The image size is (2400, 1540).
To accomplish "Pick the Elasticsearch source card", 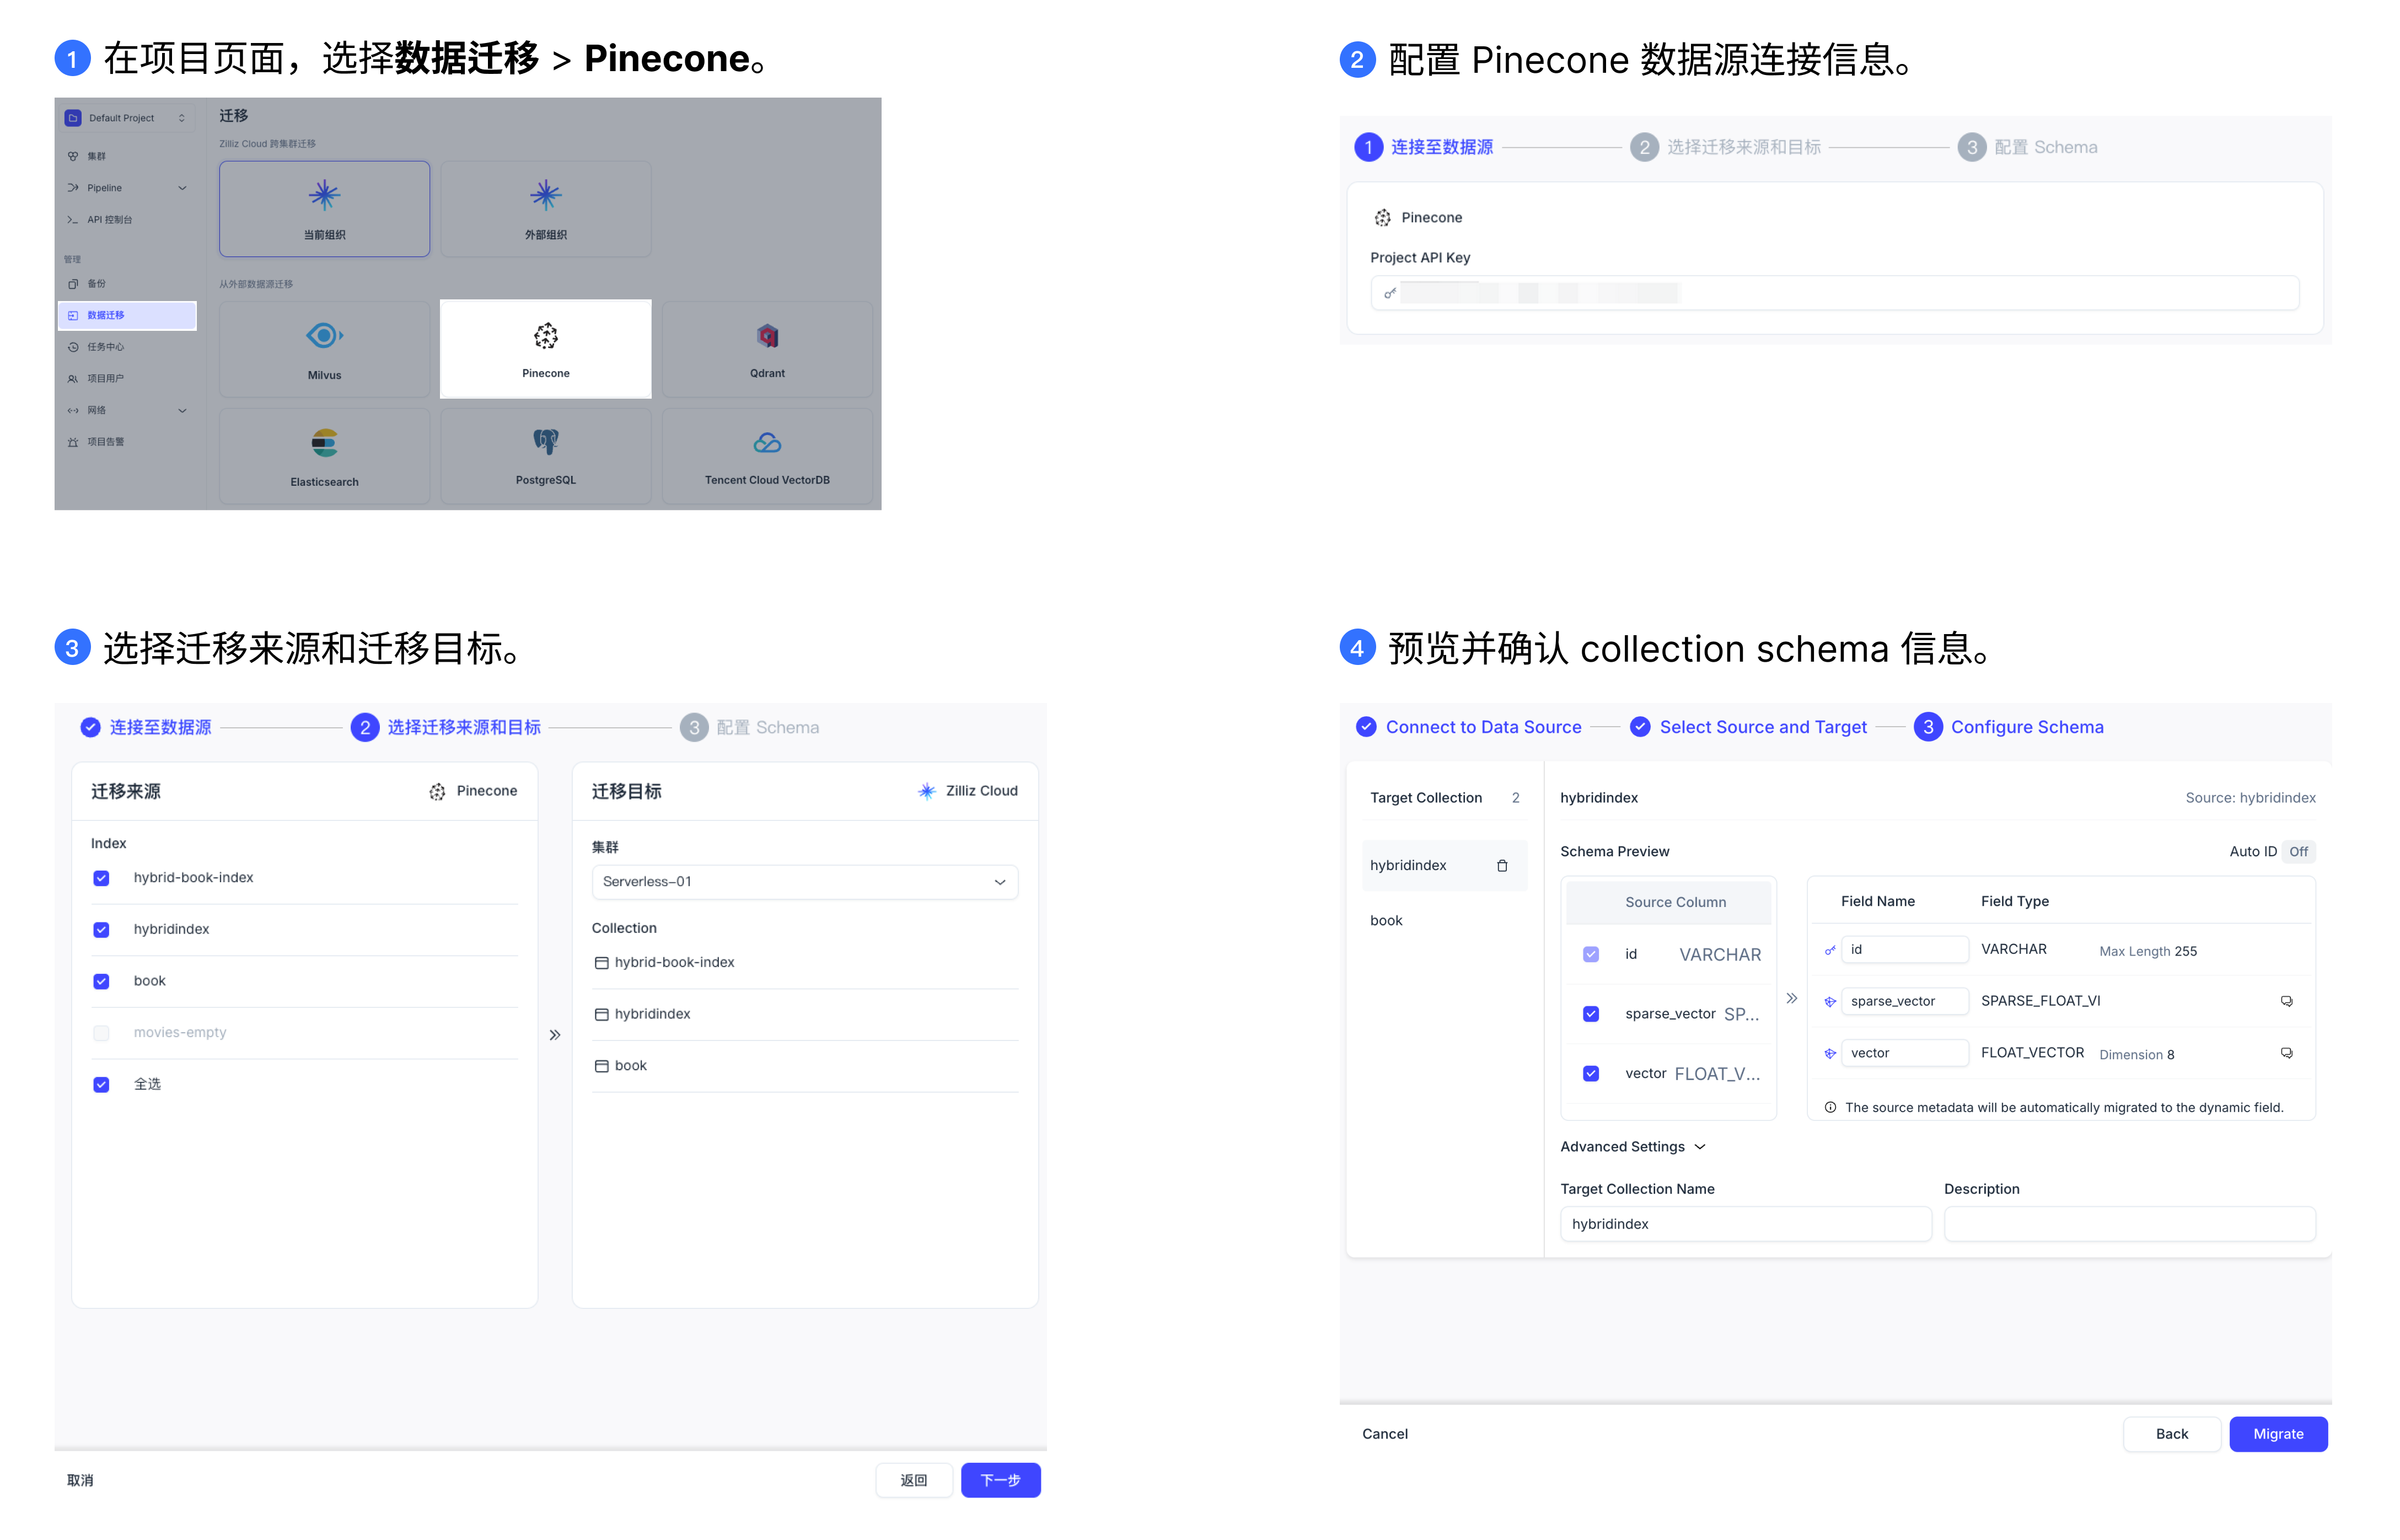I will pyautogui.click(x=324, y=456).
